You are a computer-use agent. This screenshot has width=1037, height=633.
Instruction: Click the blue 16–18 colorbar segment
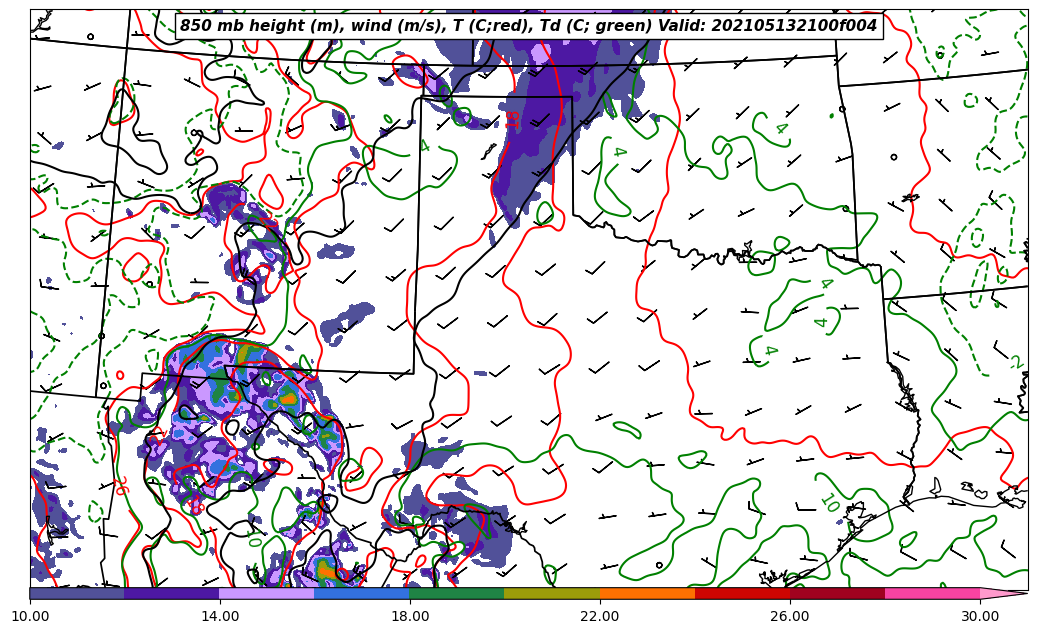362,593
